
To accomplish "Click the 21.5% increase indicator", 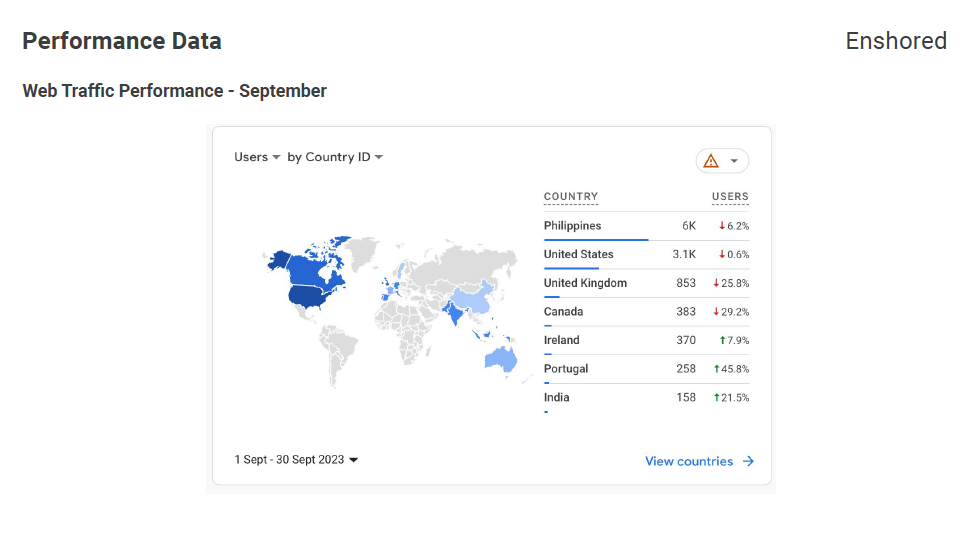I will pos(731,397).
